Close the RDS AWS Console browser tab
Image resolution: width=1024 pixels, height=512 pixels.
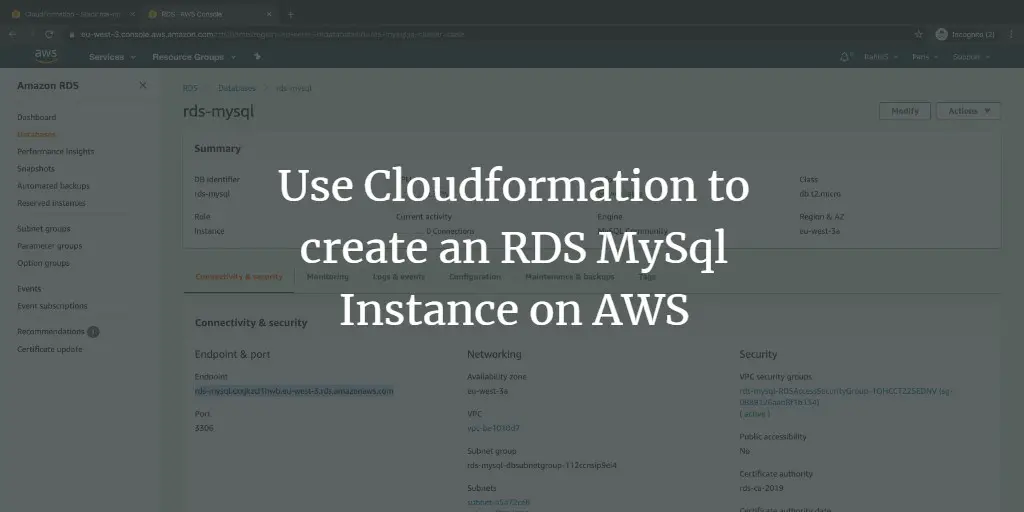269,14
